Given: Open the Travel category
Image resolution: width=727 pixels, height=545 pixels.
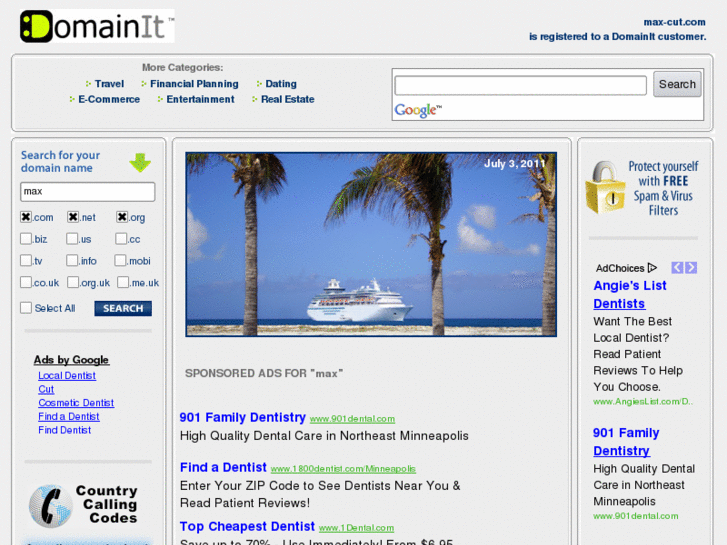Looking at the screenshot, I should tap(109, 84).
